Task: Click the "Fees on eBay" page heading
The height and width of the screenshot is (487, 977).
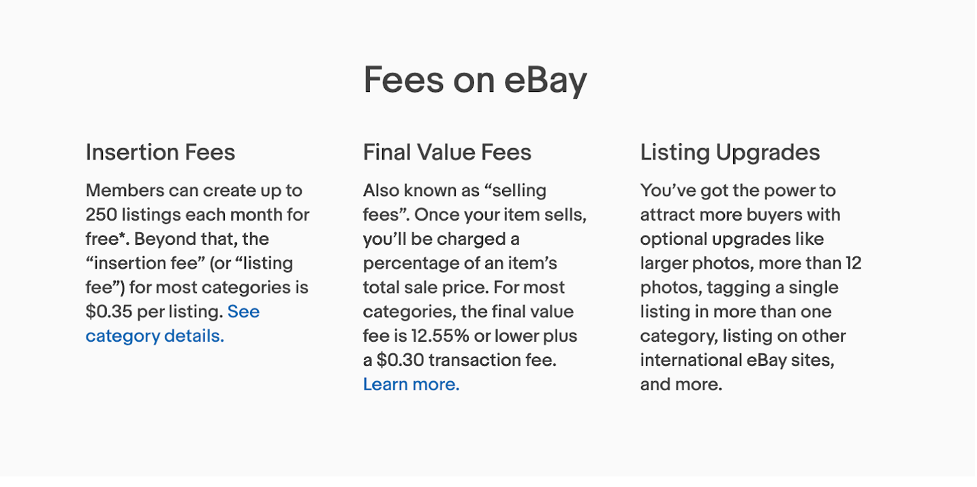Action: click(x=474, y=80)
